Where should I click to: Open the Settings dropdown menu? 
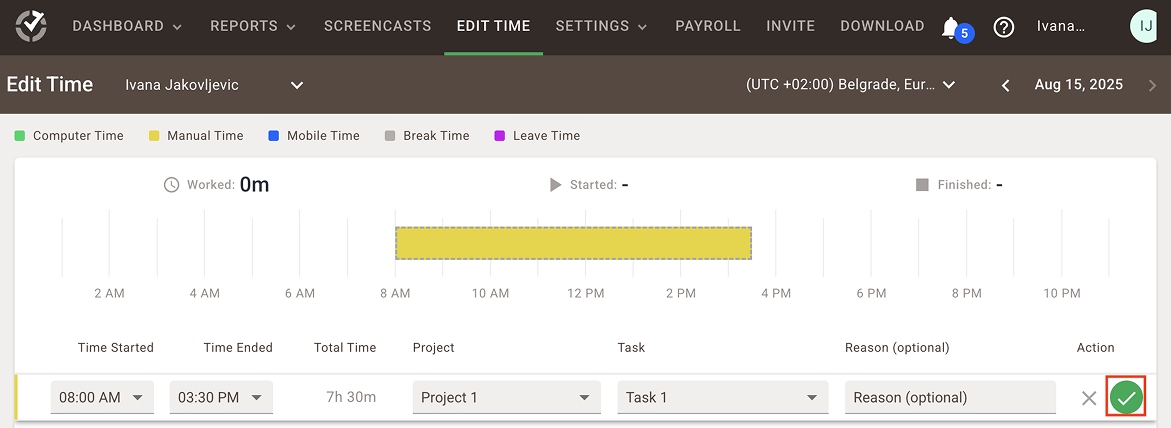tap(601, 26)
